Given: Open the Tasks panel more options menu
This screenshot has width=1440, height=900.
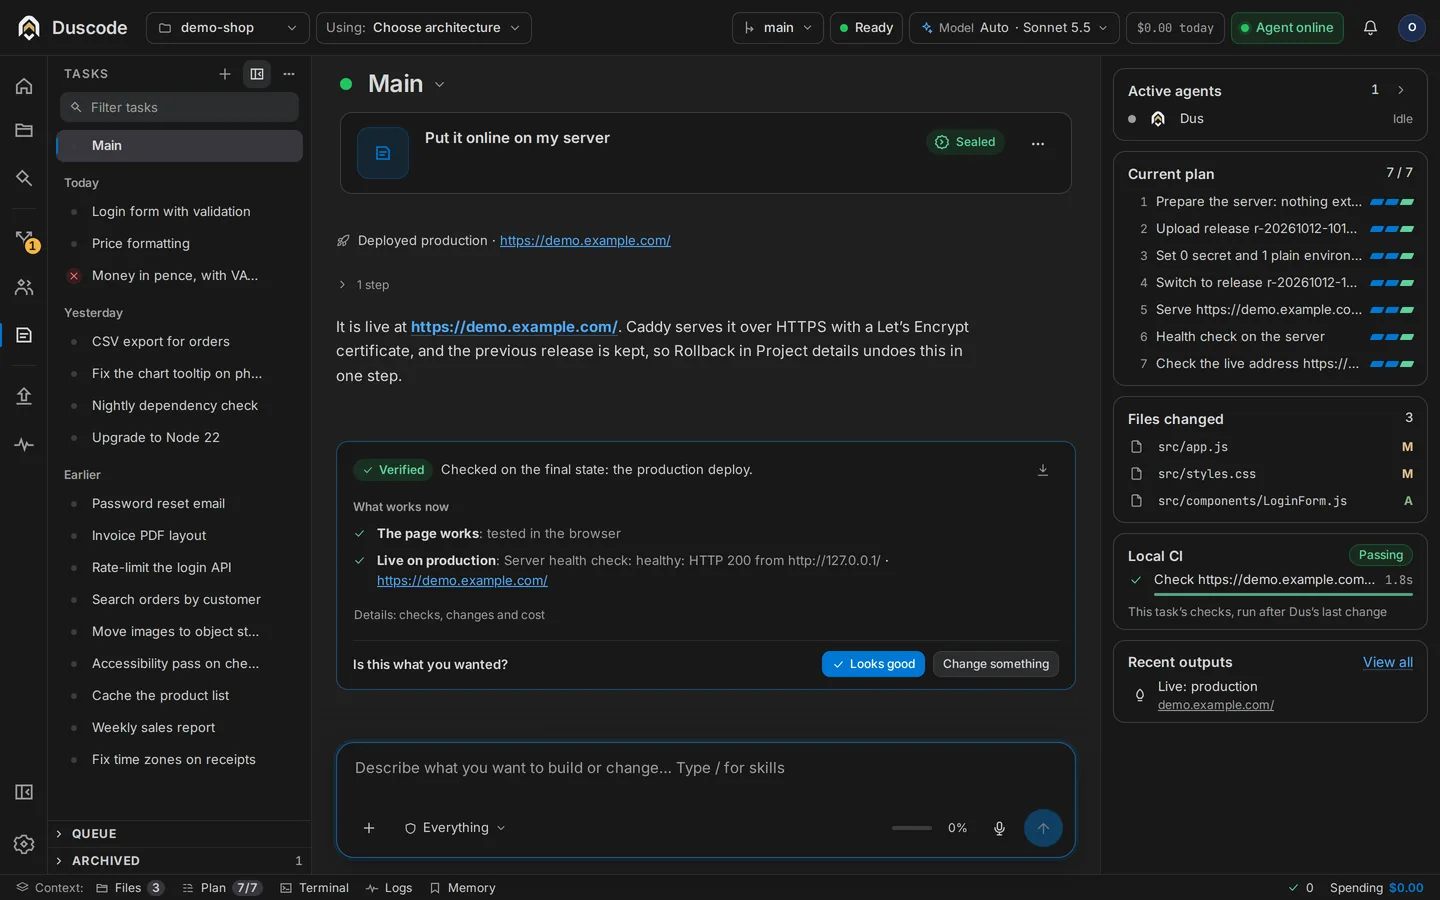Looking at the screenshot, I should 289,74.
